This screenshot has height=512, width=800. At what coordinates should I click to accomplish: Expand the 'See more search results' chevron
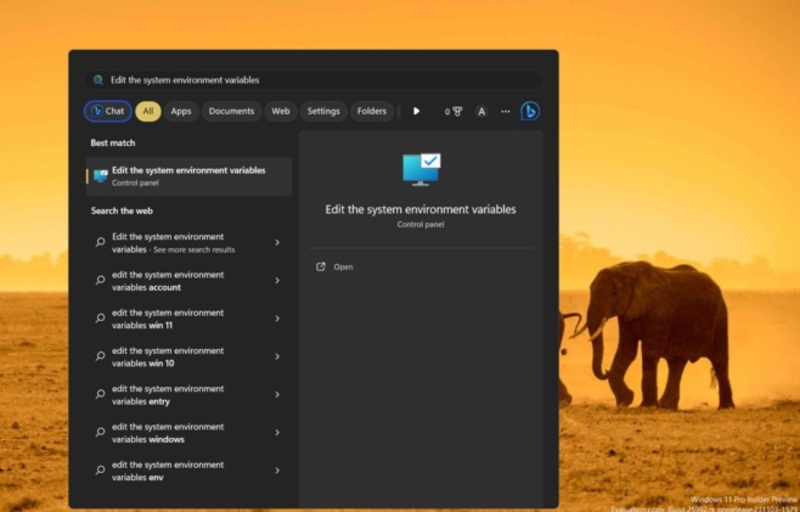(277, 243)
